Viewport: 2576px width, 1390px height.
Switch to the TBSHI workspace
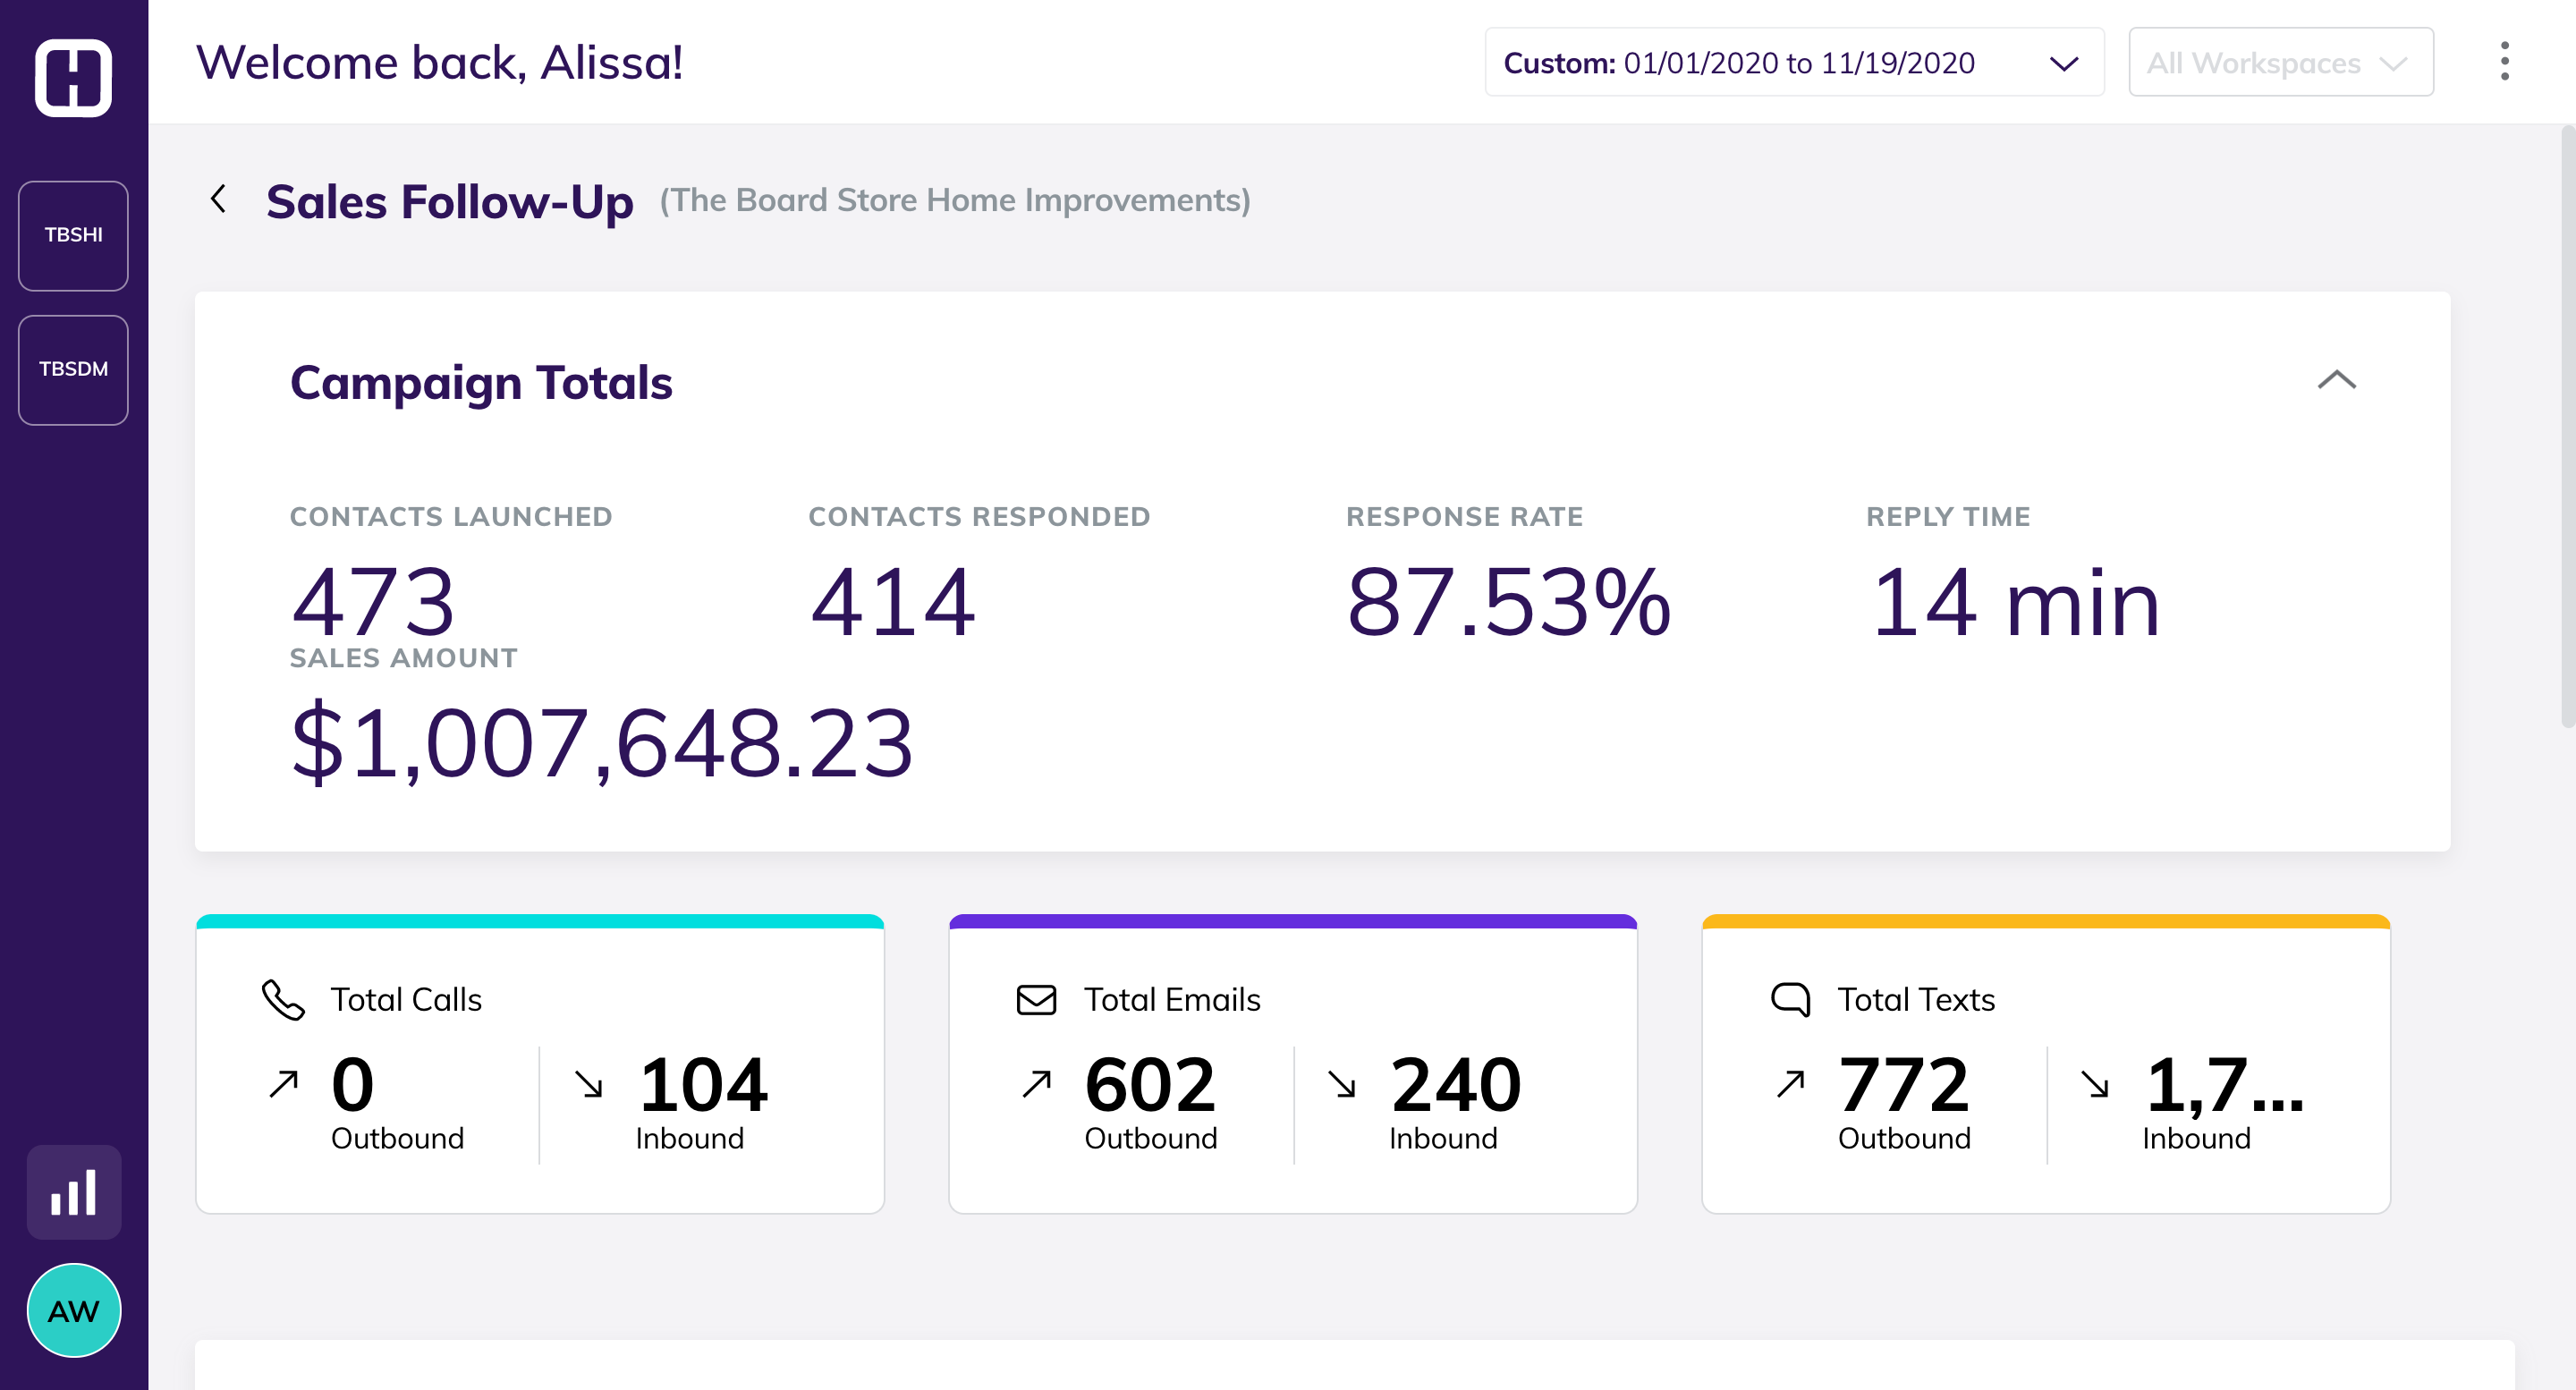coord(73,236)
